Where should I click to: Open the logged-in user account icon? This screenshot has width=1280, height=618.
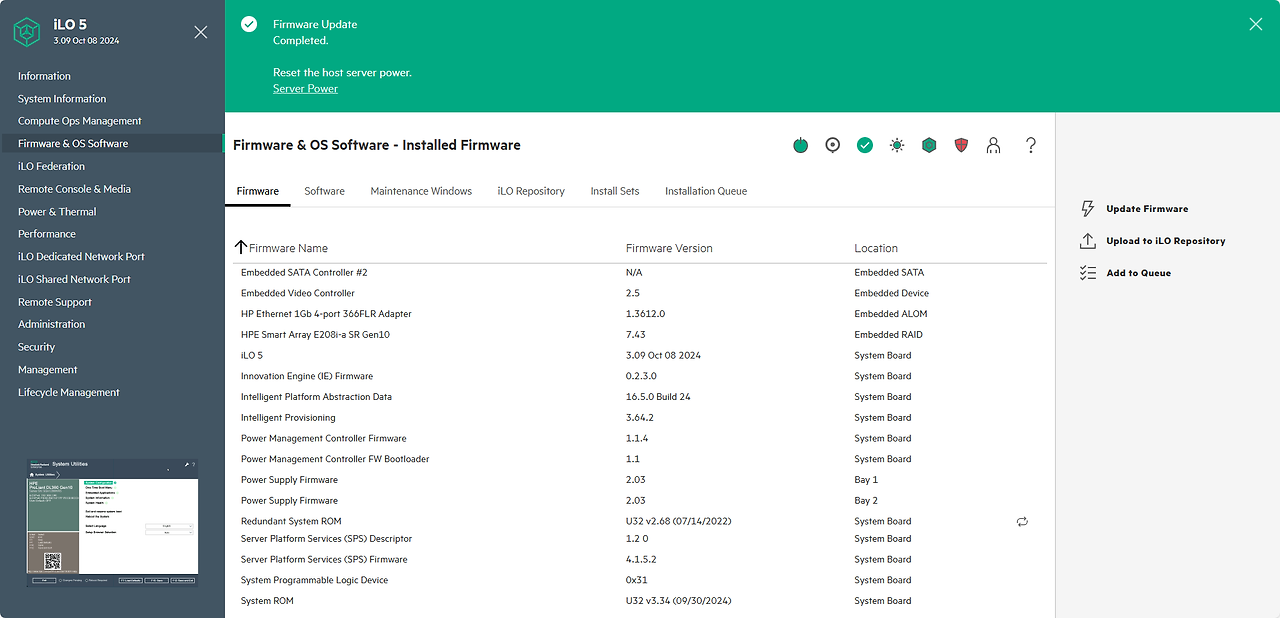993,145
